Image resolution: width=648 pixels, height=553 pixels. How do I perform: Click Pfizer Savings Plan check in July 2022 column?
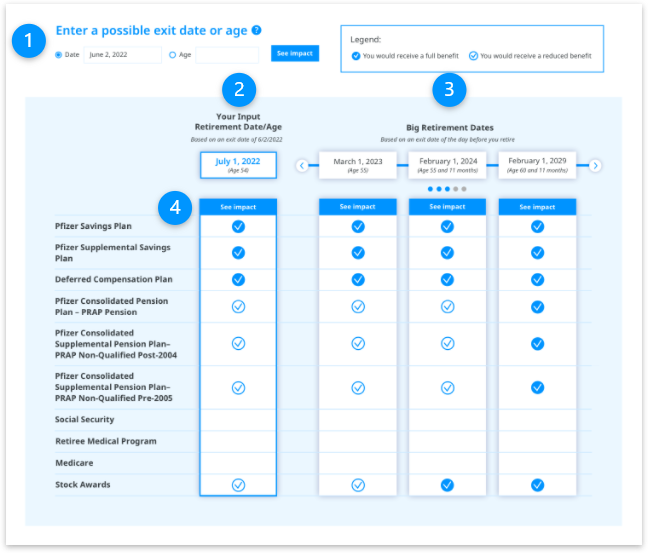pyautogui.click(x=238, y=226)
